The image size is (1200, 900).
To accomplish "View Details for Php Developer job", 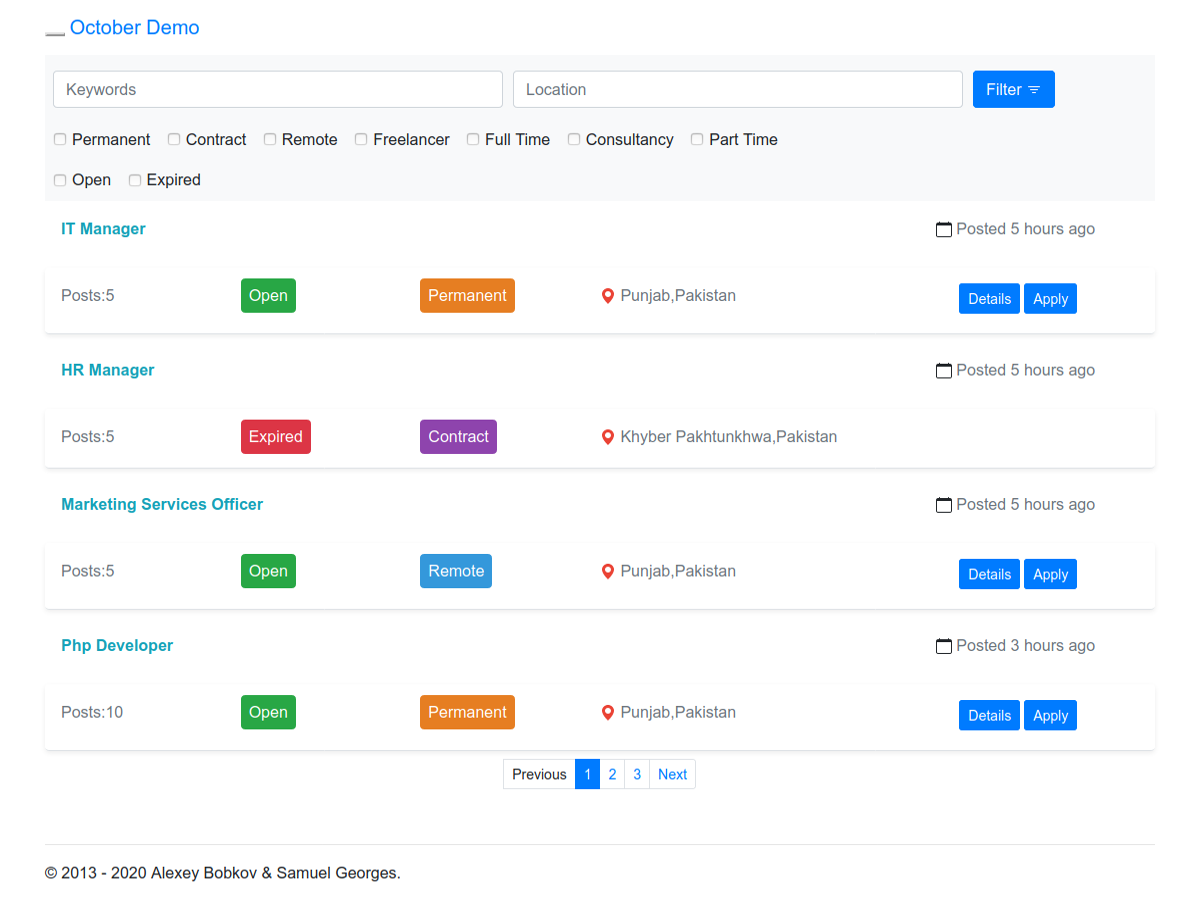I will point(990,715).
